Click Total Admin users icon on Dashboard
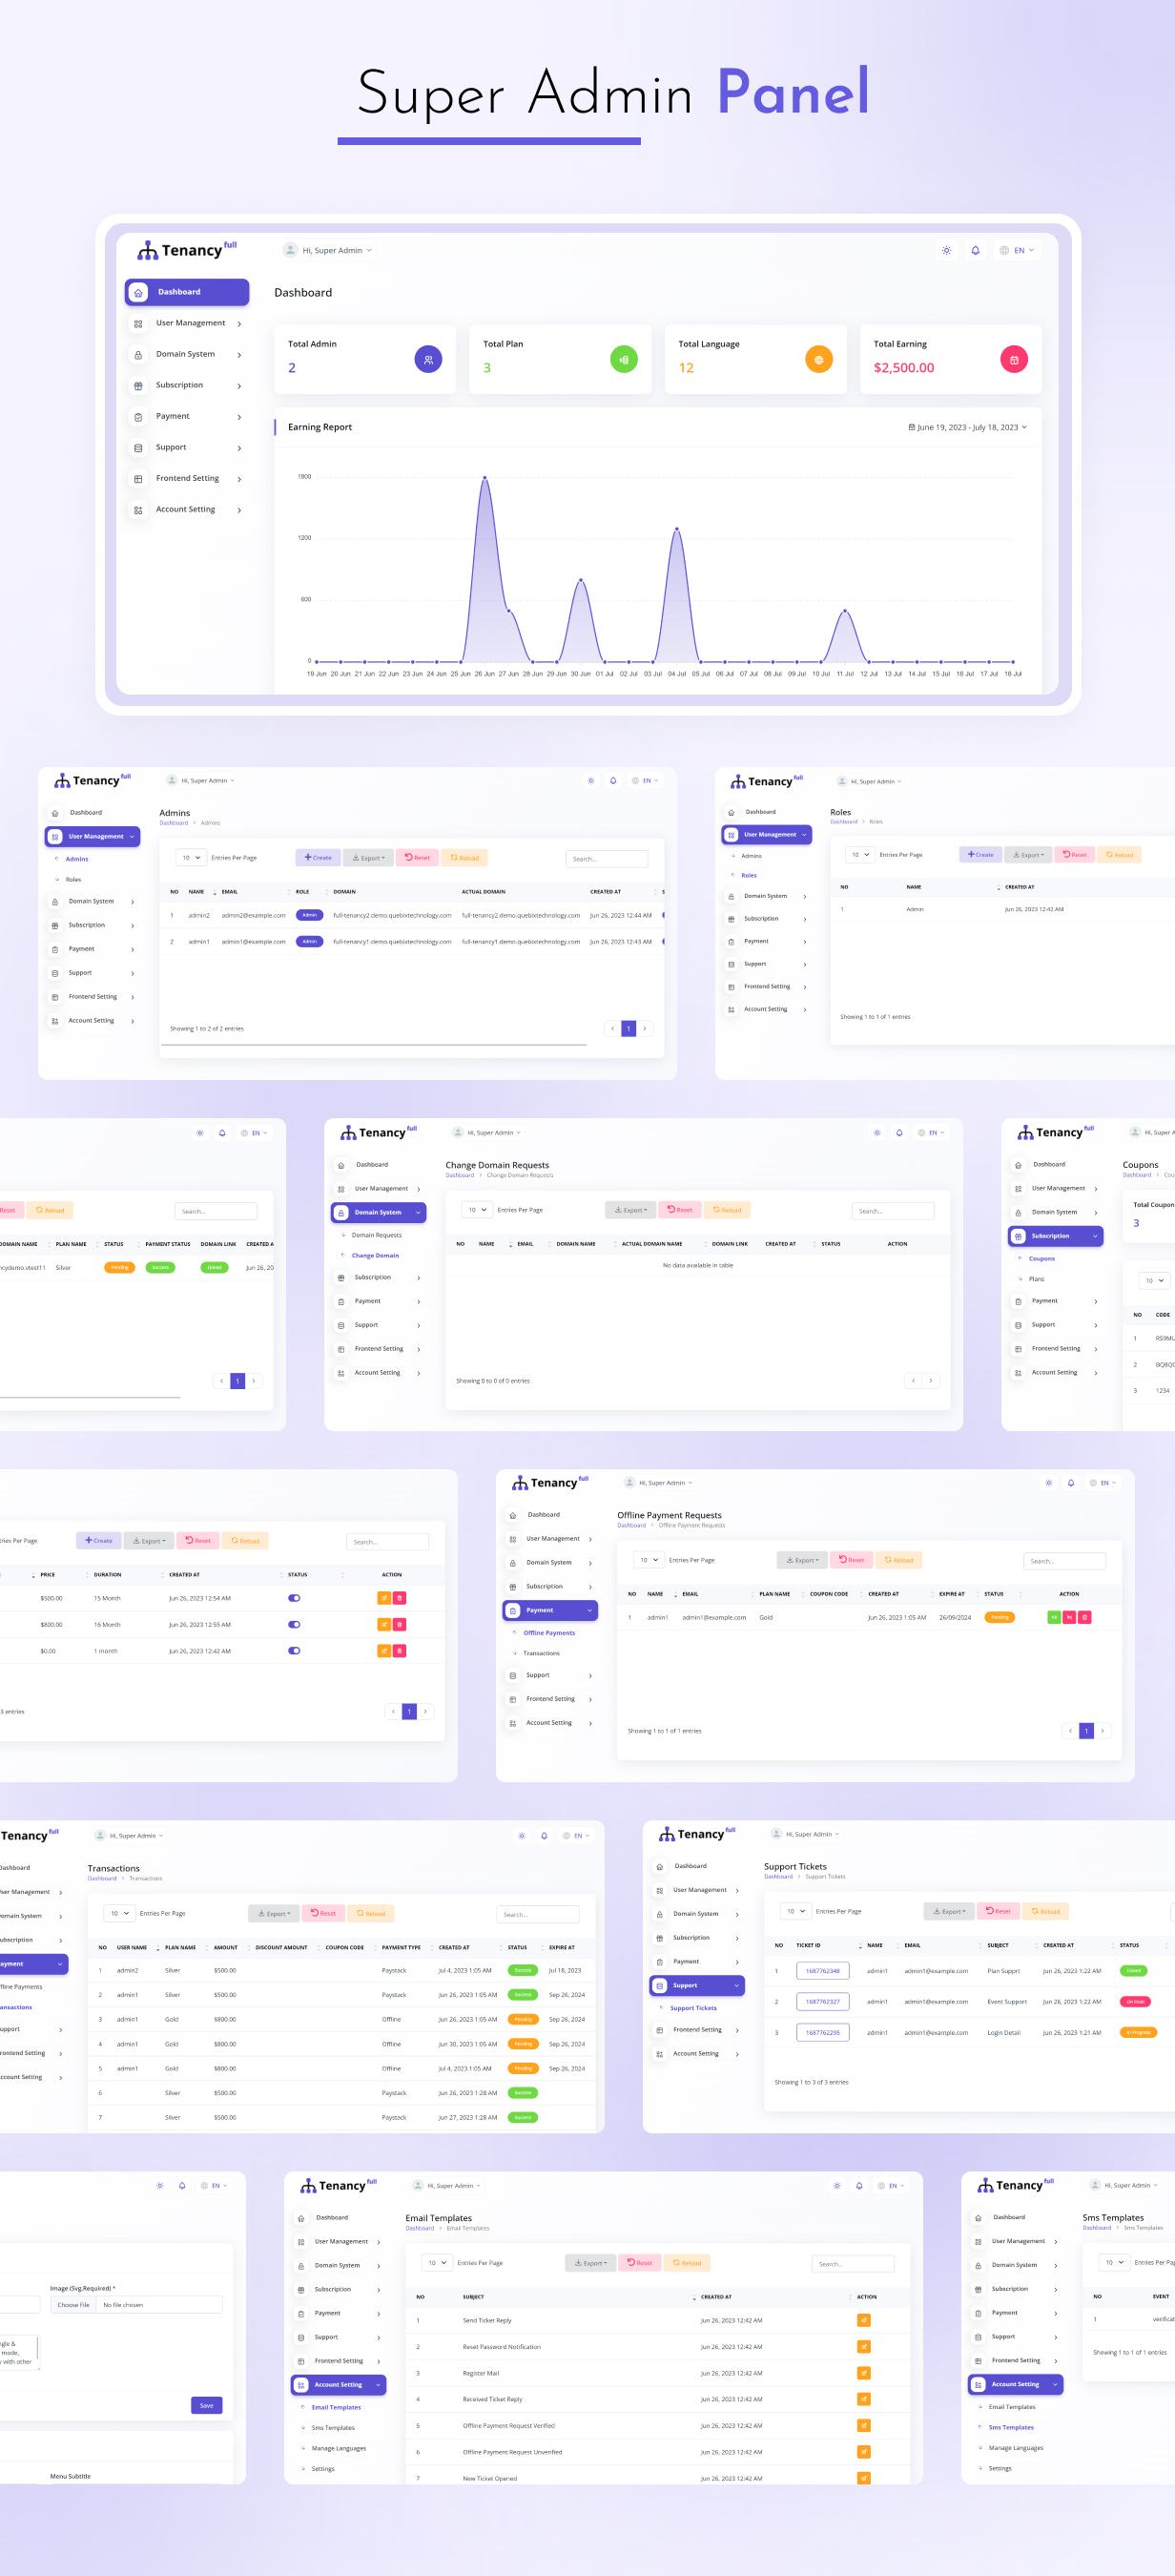Image resolution: width=1175 pixels, height=2576 pixels. [x=428, y=359]
